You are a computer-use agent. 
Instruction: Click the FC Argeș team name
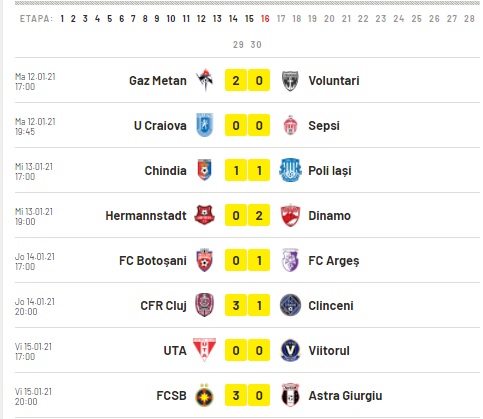click(x=334, y=261)
